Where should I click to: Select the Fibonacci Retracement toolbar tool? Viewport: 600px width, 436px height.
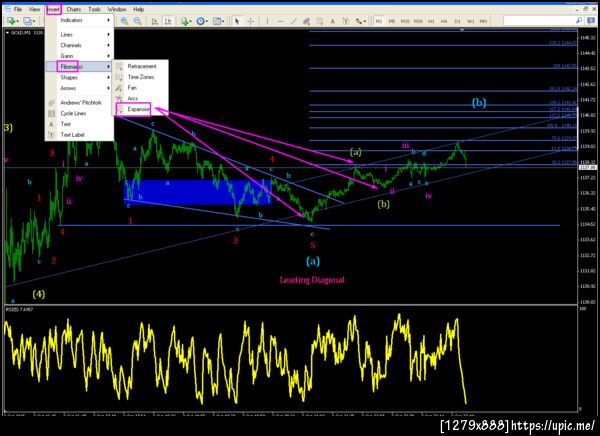(320, 21)
